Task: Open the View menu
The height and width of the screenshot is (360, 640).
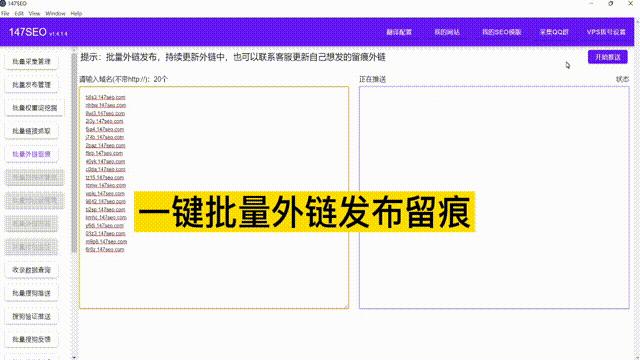Action: 34,13
